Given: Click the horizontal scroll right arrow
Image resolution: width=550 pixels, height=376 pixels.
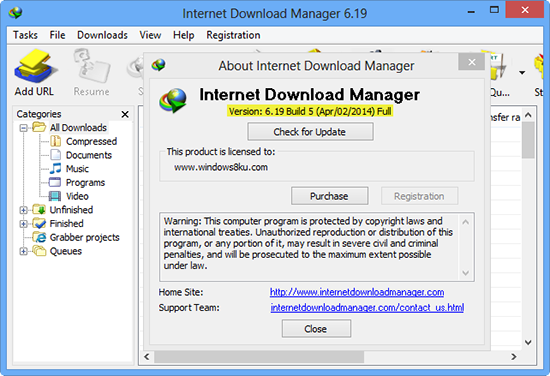Looking at the screenshot, I should 514,357.
